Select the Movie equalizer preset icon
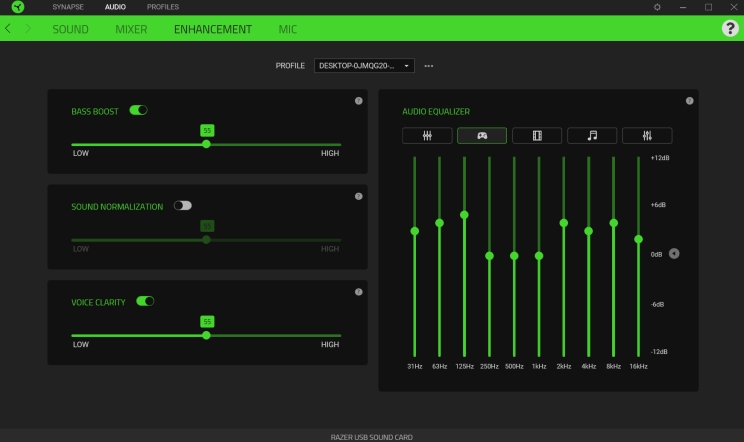Image resolution: width=744 pixels, height=442 pixels. point(537,136)
